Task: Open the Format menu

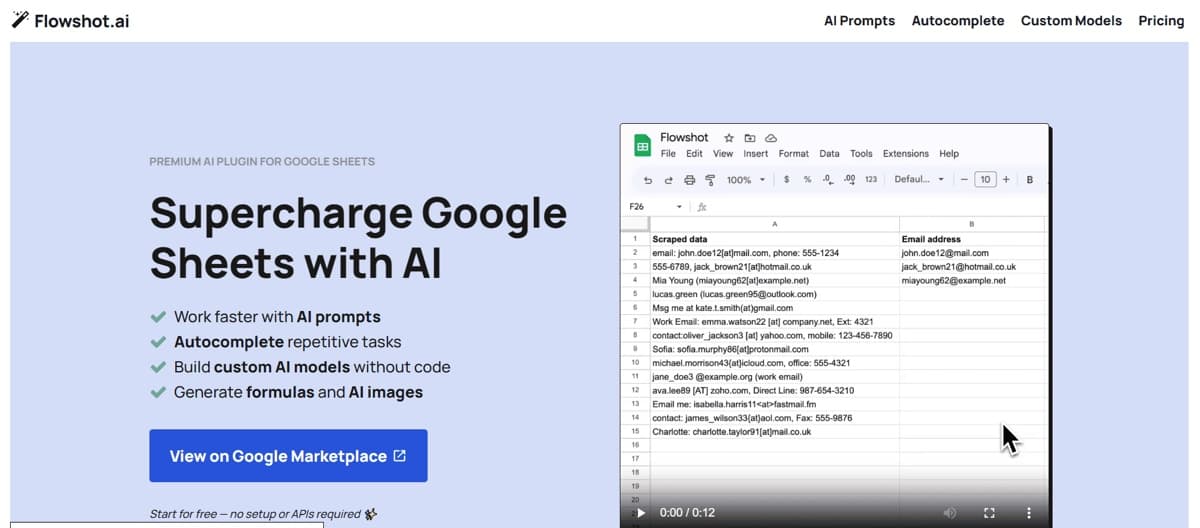Action: point(794,154)
